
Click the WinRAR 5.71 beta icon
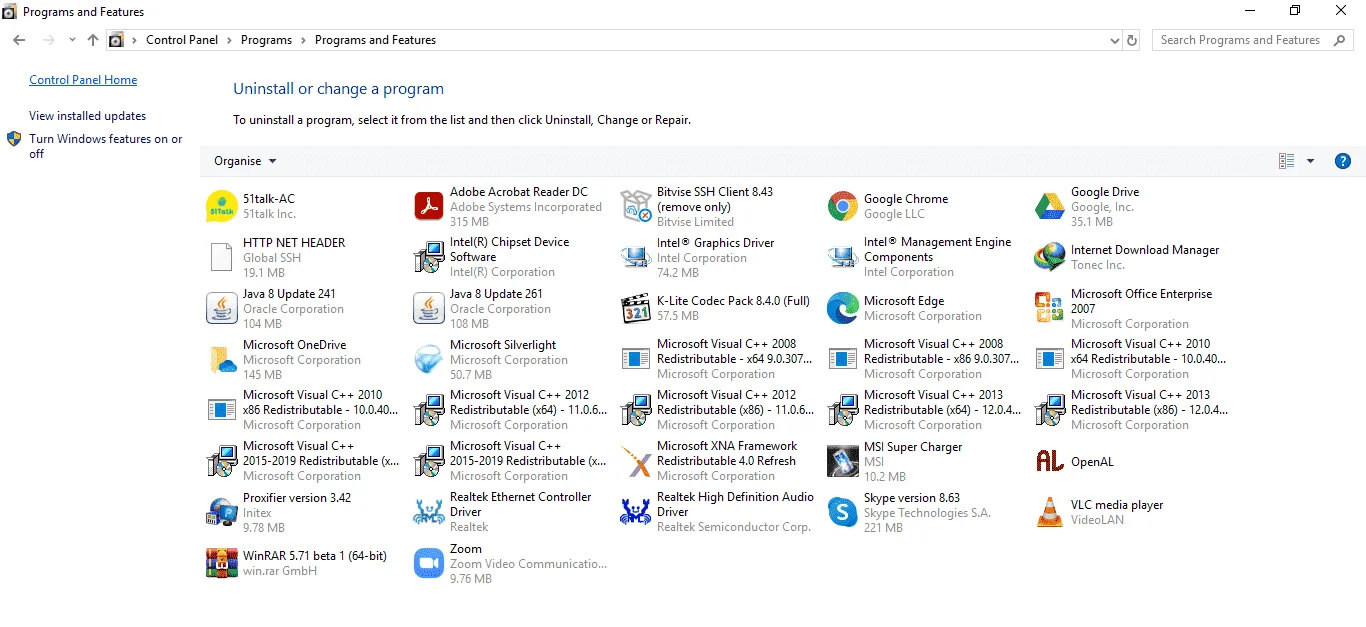tap(221, 563)
